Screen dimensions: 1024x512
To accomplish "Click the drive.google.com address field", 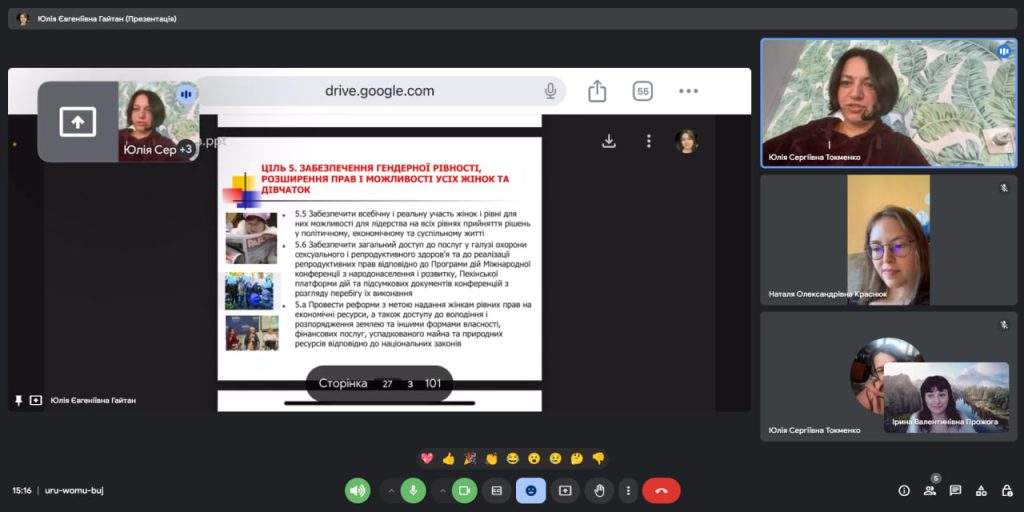I will (380, 91).
